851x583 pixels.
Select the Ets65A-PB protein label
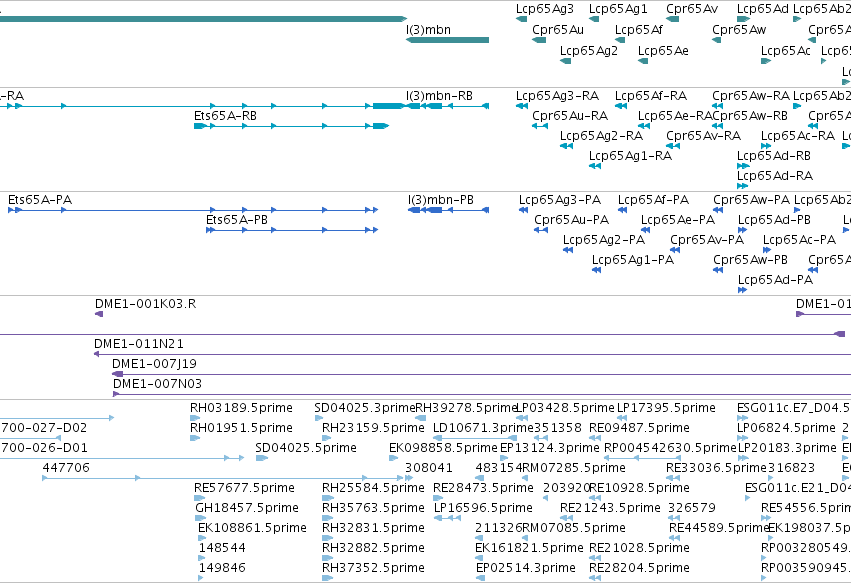tap(237, 220)
